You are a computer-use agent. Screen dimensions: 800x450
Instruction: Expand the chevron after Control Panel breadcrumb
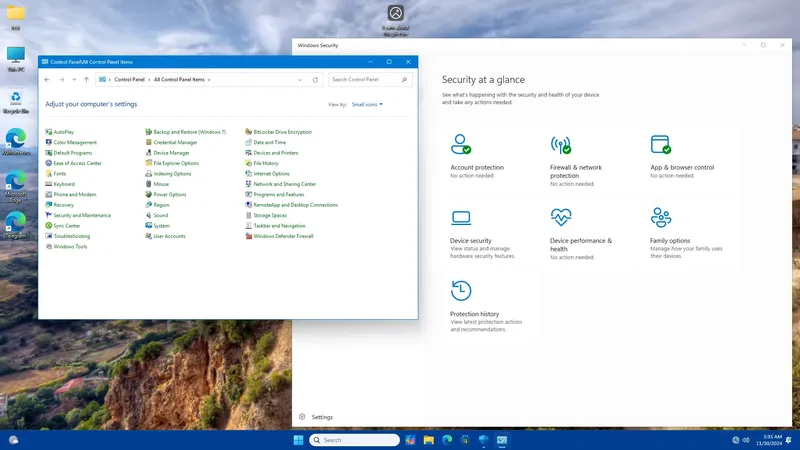click(x=149, y=80)
